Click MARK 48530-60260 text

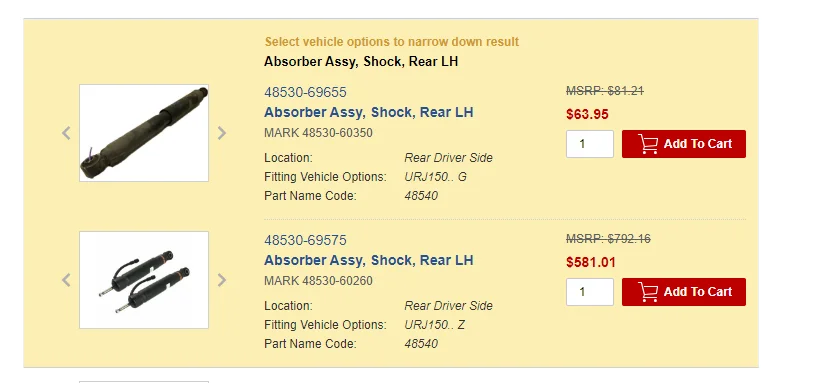[x=318, y=281]
